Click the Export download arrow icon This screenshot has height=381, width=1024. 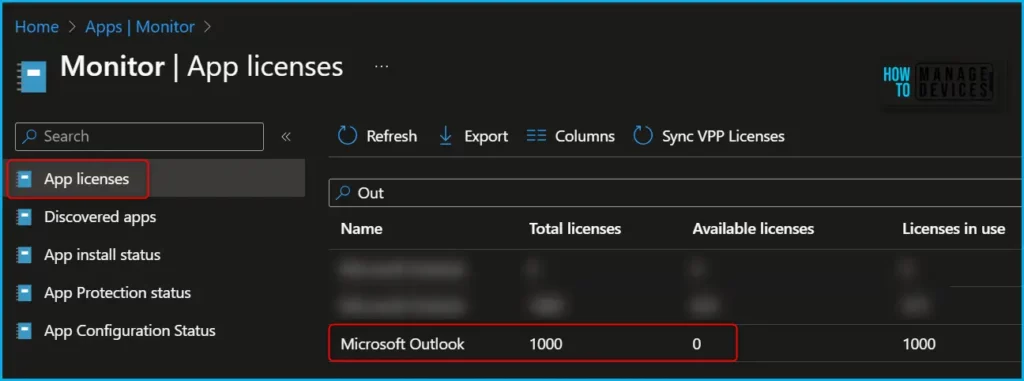[x=446, y=136]
